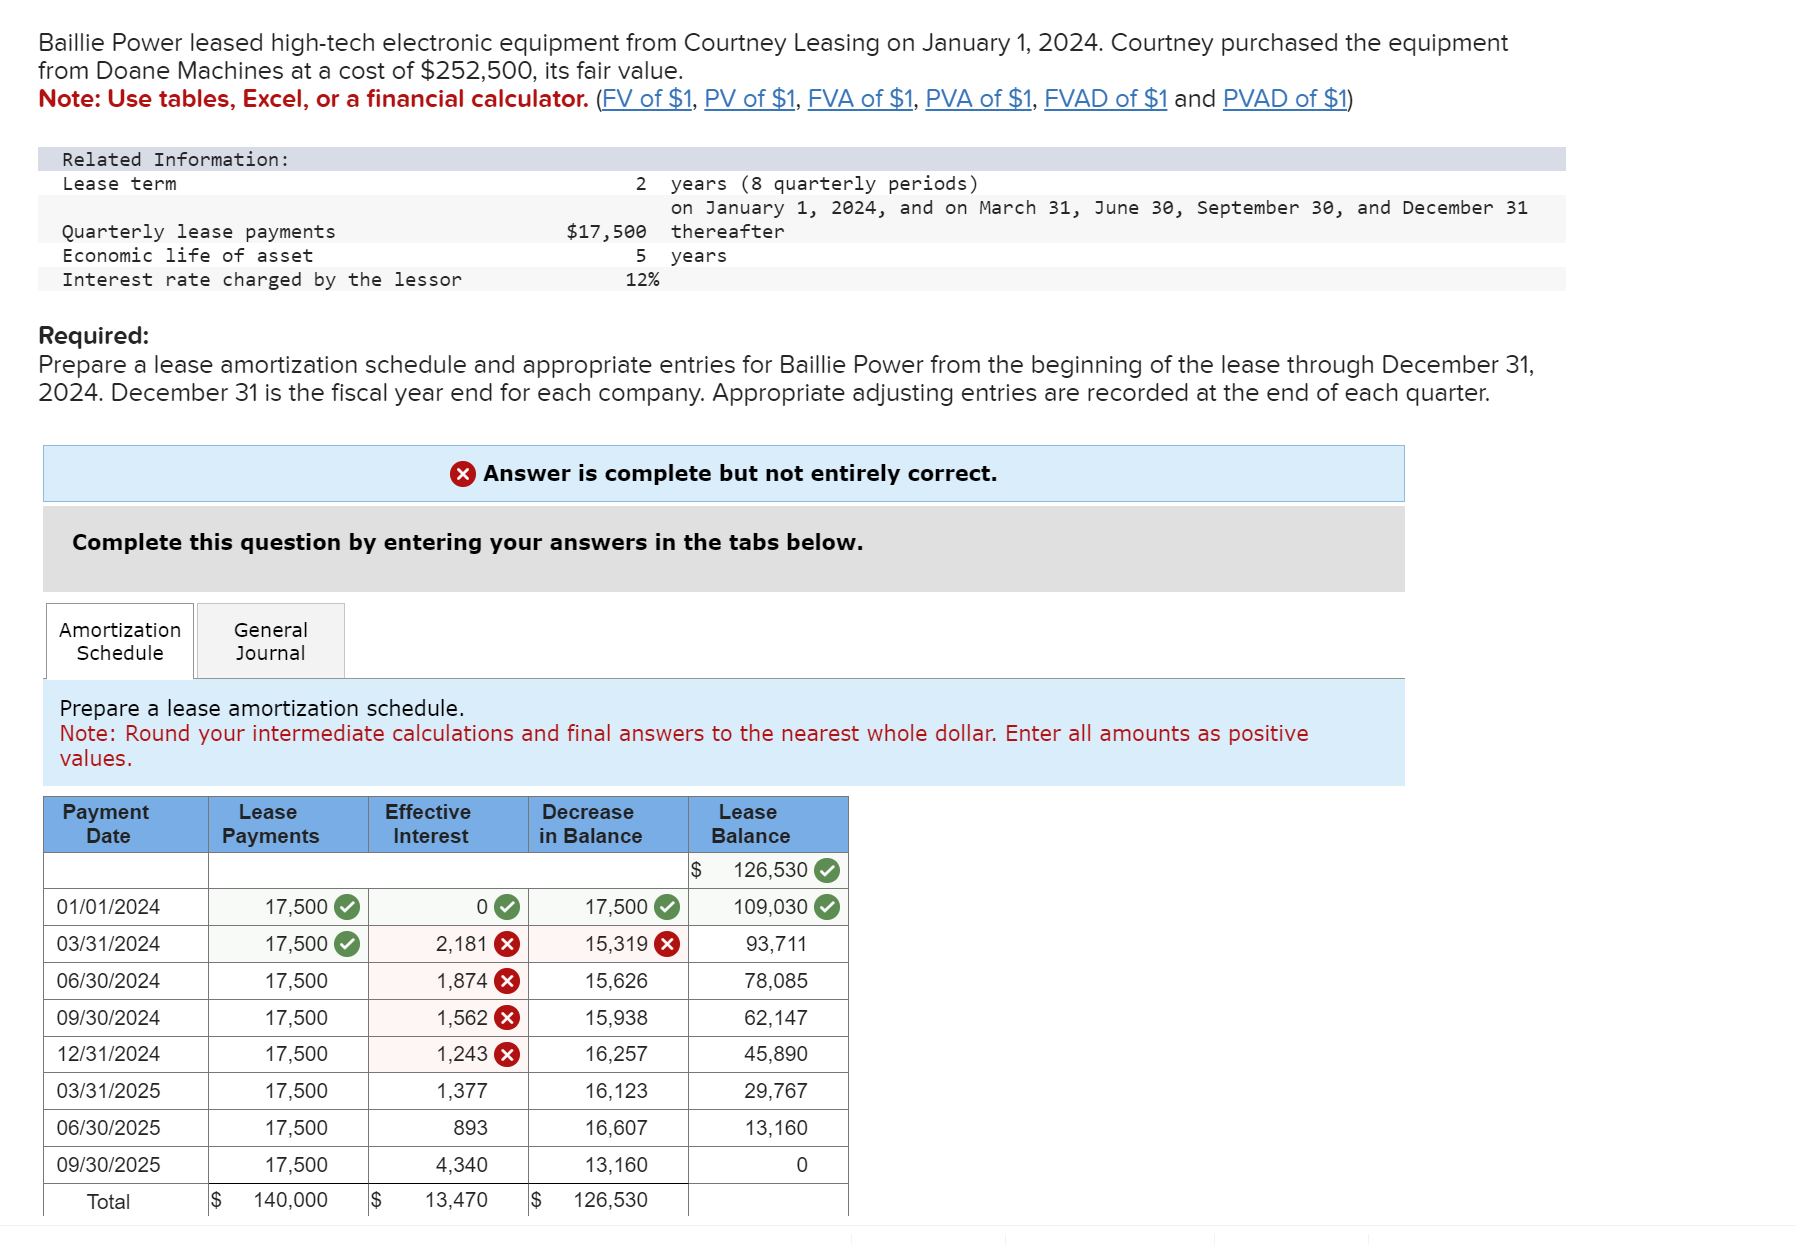Screen dimensions: 1796x1245
Task: Click the 1,874 effective interest cell
Action: tap(448, 981)
